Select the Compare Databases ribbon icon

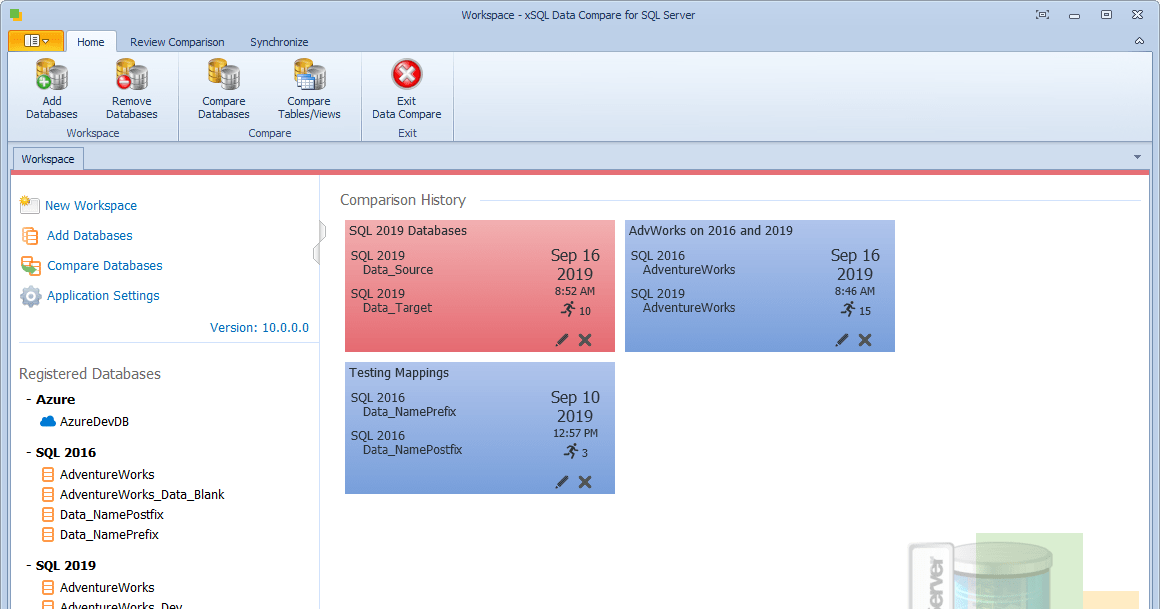pos(223,75)
